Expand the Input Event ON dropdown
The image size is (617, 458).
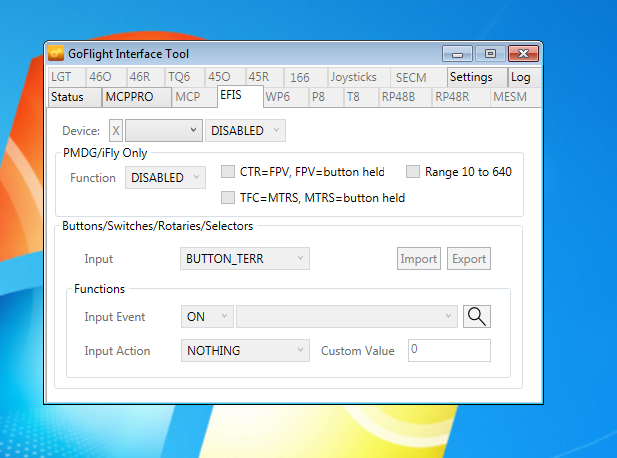[207, 316]
